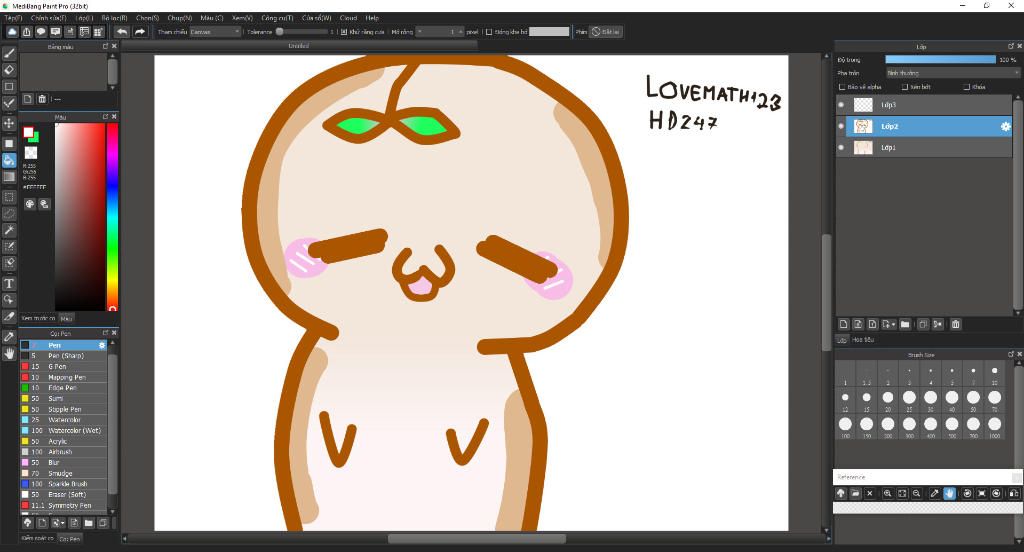Viewport: 1024px width, 552px height.
Task: Click the horizontal canvas scrollbar
Action: (x=477, y=539)
